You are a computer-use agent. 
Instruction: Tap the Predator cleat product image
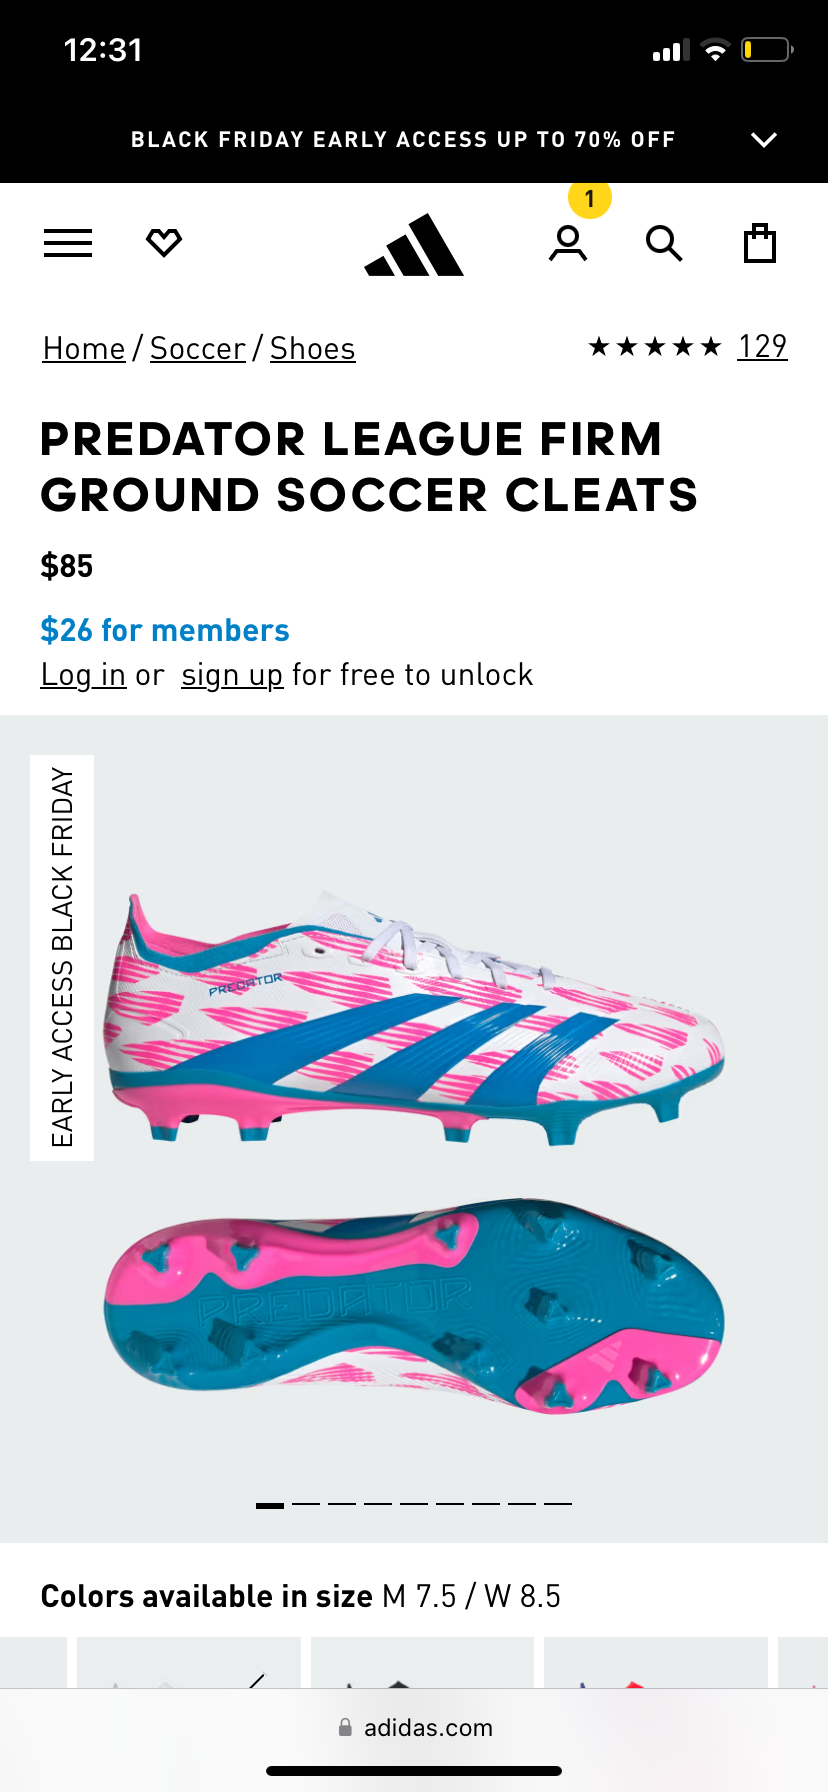click(x=414, y=1150)
